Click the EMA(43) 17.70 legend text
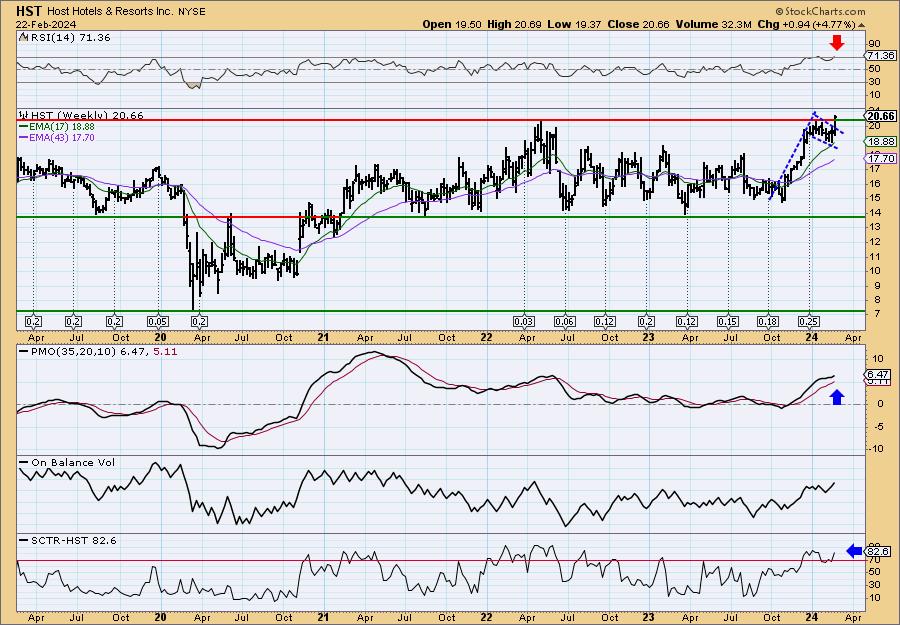The height and width of the screenshot is (625, 900). (x=62, y=138)
